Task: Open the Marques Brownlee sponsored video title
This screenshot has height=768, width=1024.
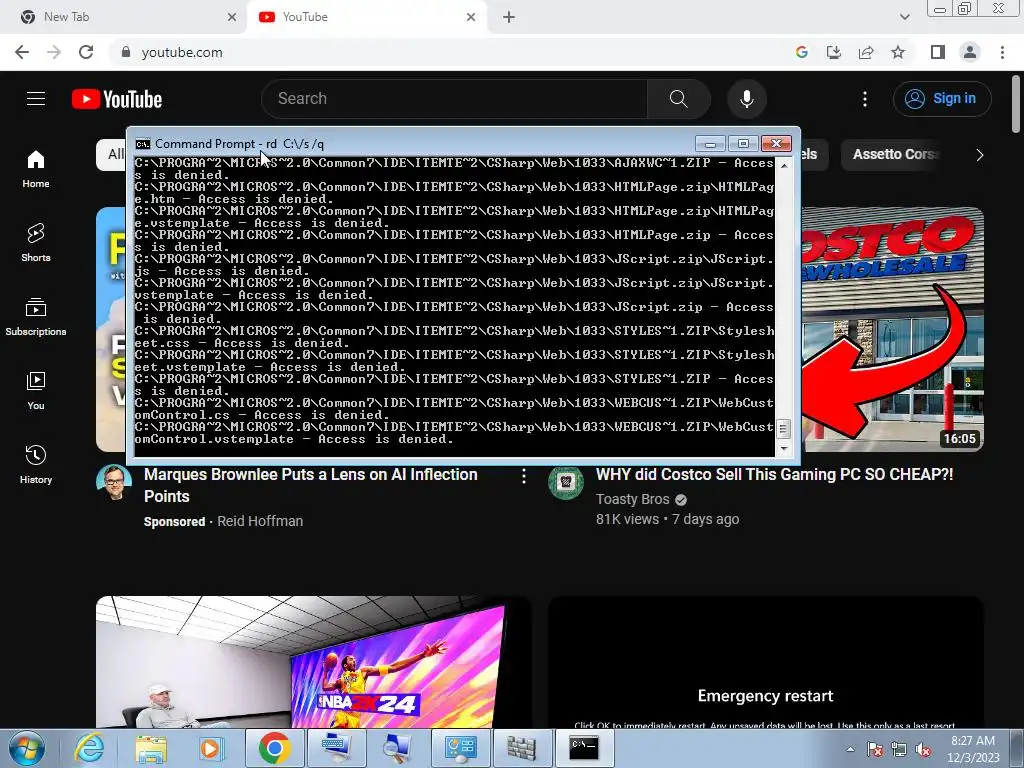Action: 311,485
